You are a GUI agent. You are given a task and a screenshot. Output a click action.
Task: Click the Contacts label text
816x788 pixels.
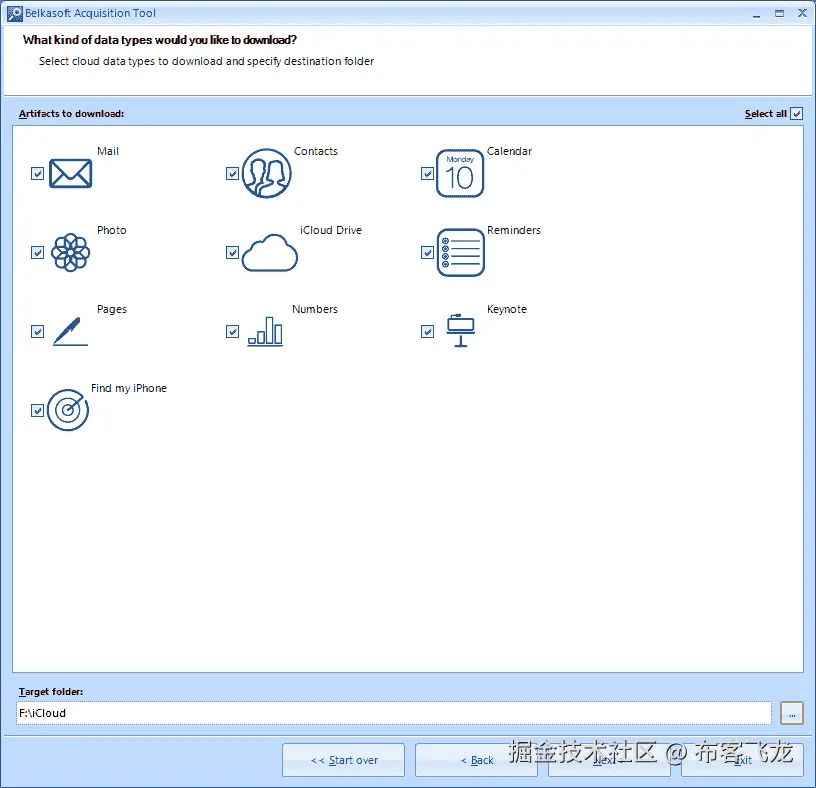(x=316, y=151)
